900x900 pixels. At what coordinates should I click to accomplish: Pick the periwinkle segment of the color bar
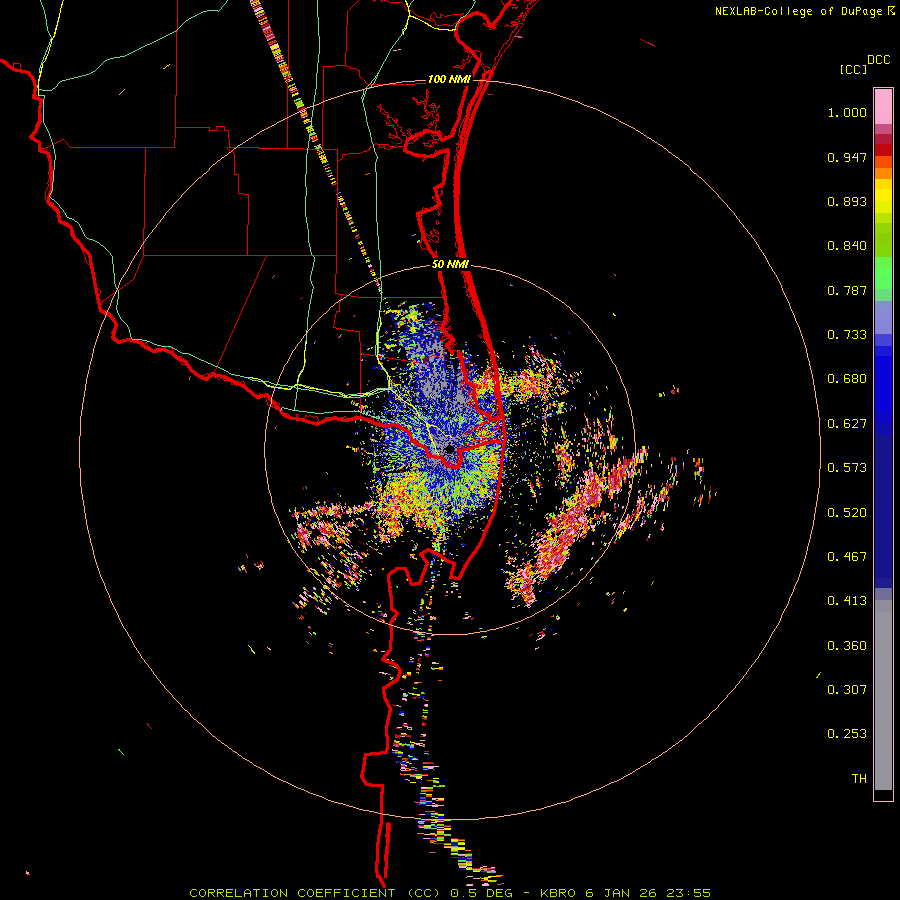tap(883, 317)
